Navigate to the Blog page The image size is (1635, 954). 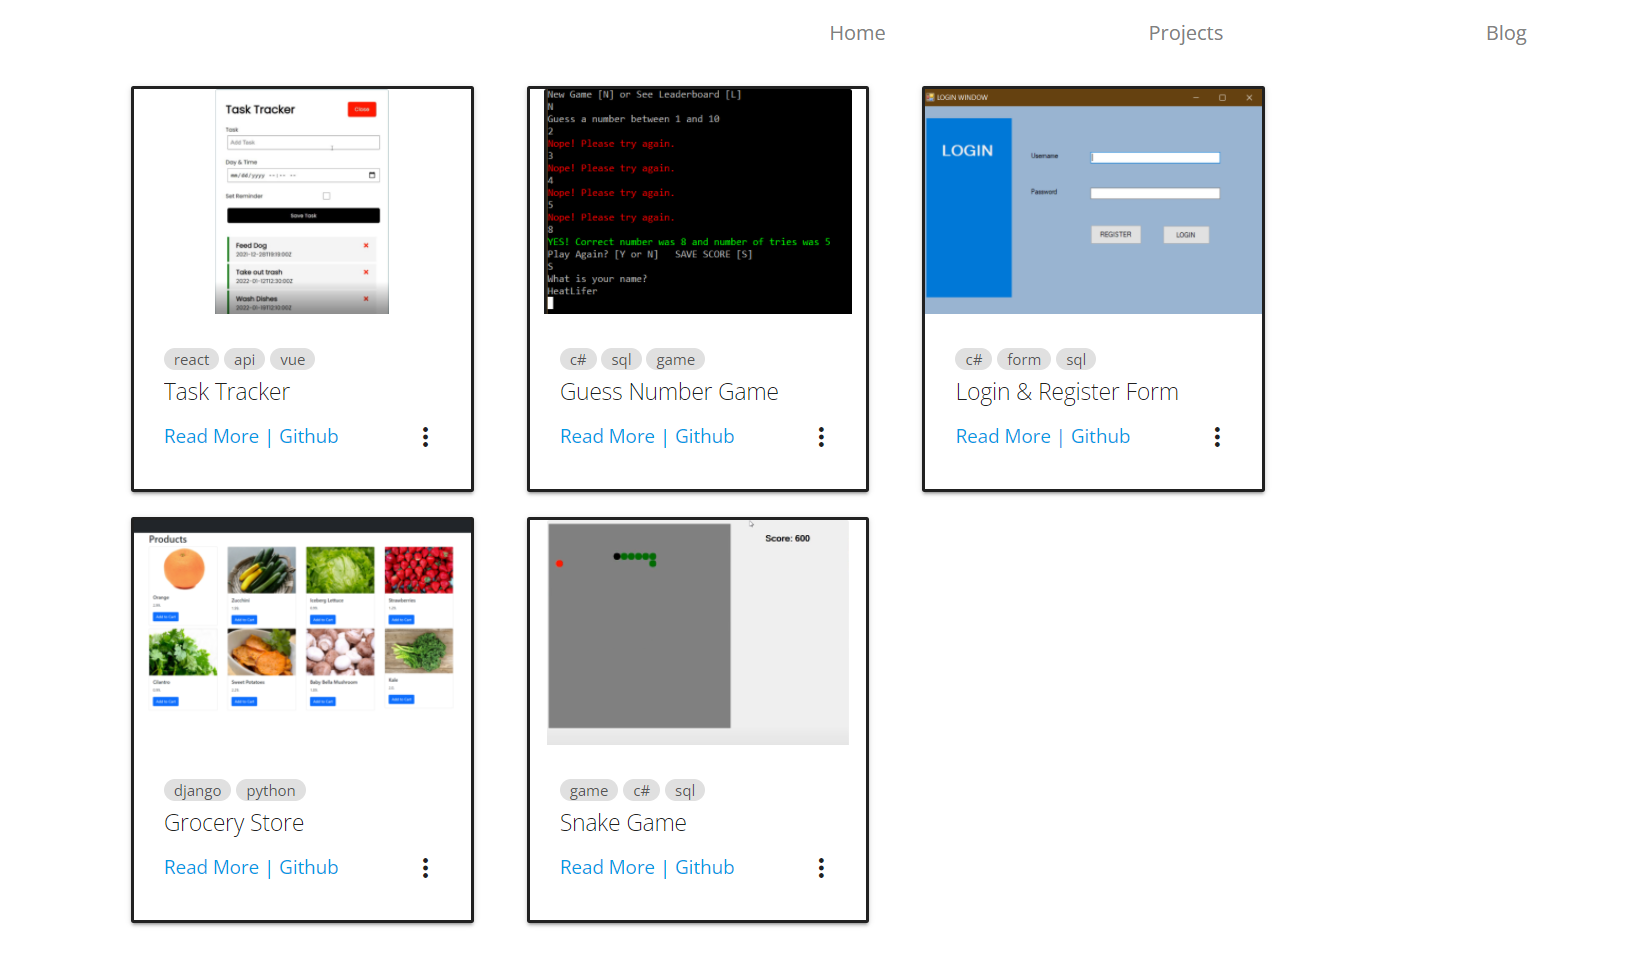tap(1506, 33)
